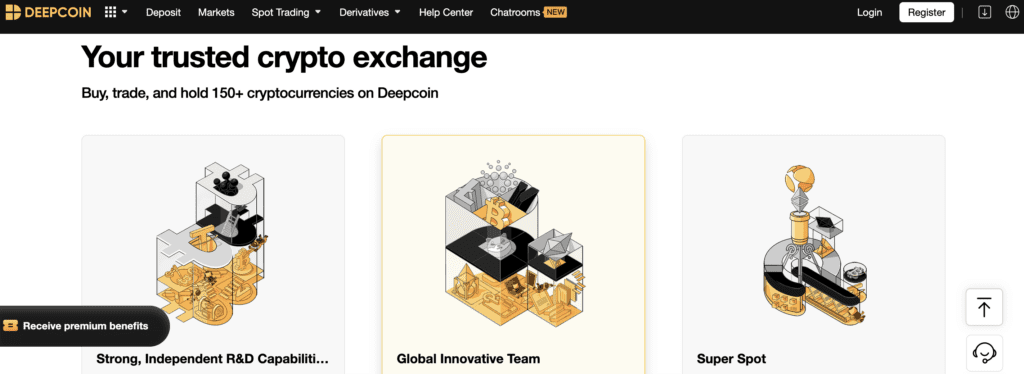Open the Strong, Independent R&D Capabilities card

click(213, 255)
